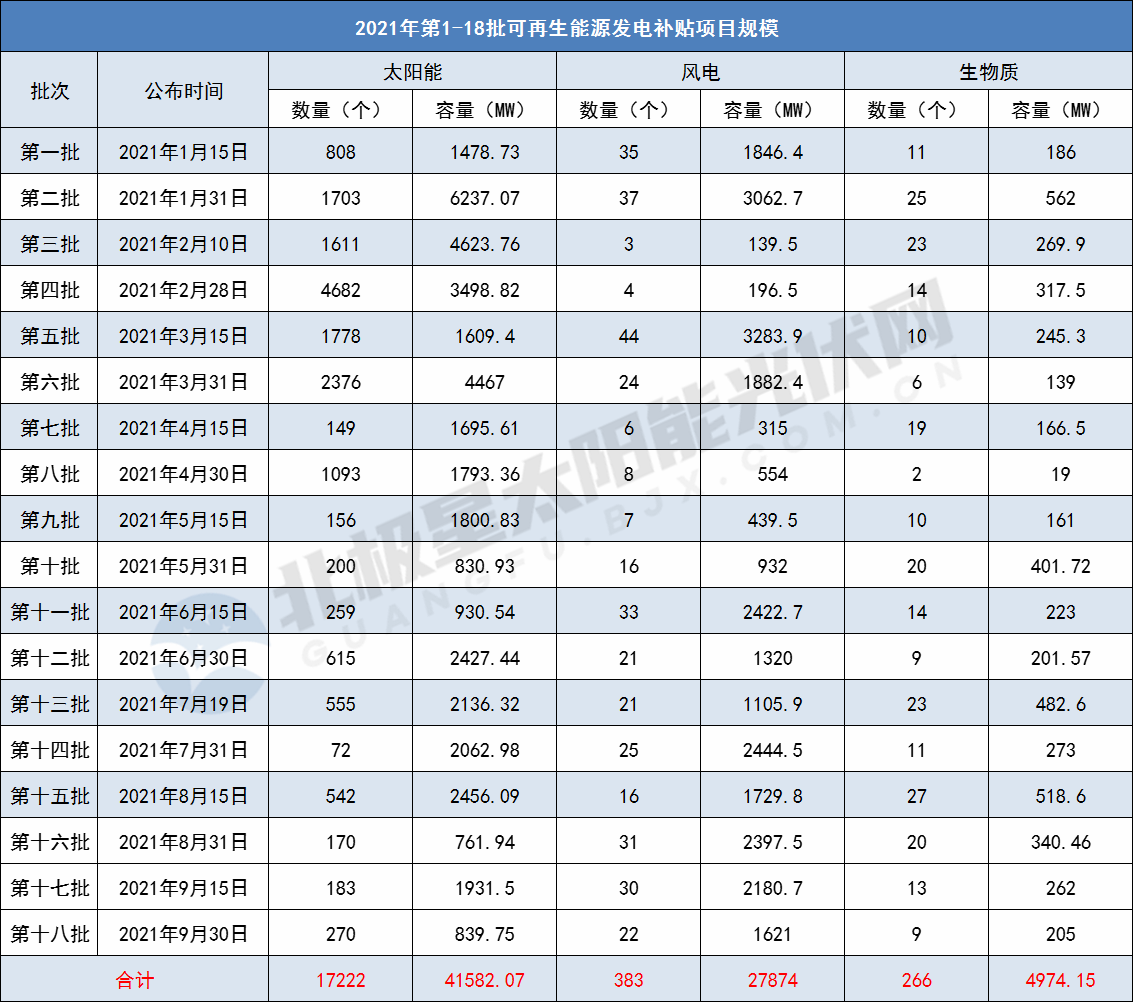Click the 第十八批 row label
The height and width of the screenshot is (1002, 1133).
coord(49,933)
